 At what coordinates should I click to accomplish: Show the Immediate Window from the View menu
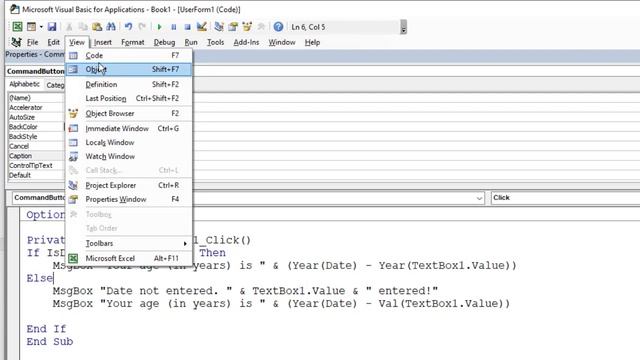tap(129, 129)
